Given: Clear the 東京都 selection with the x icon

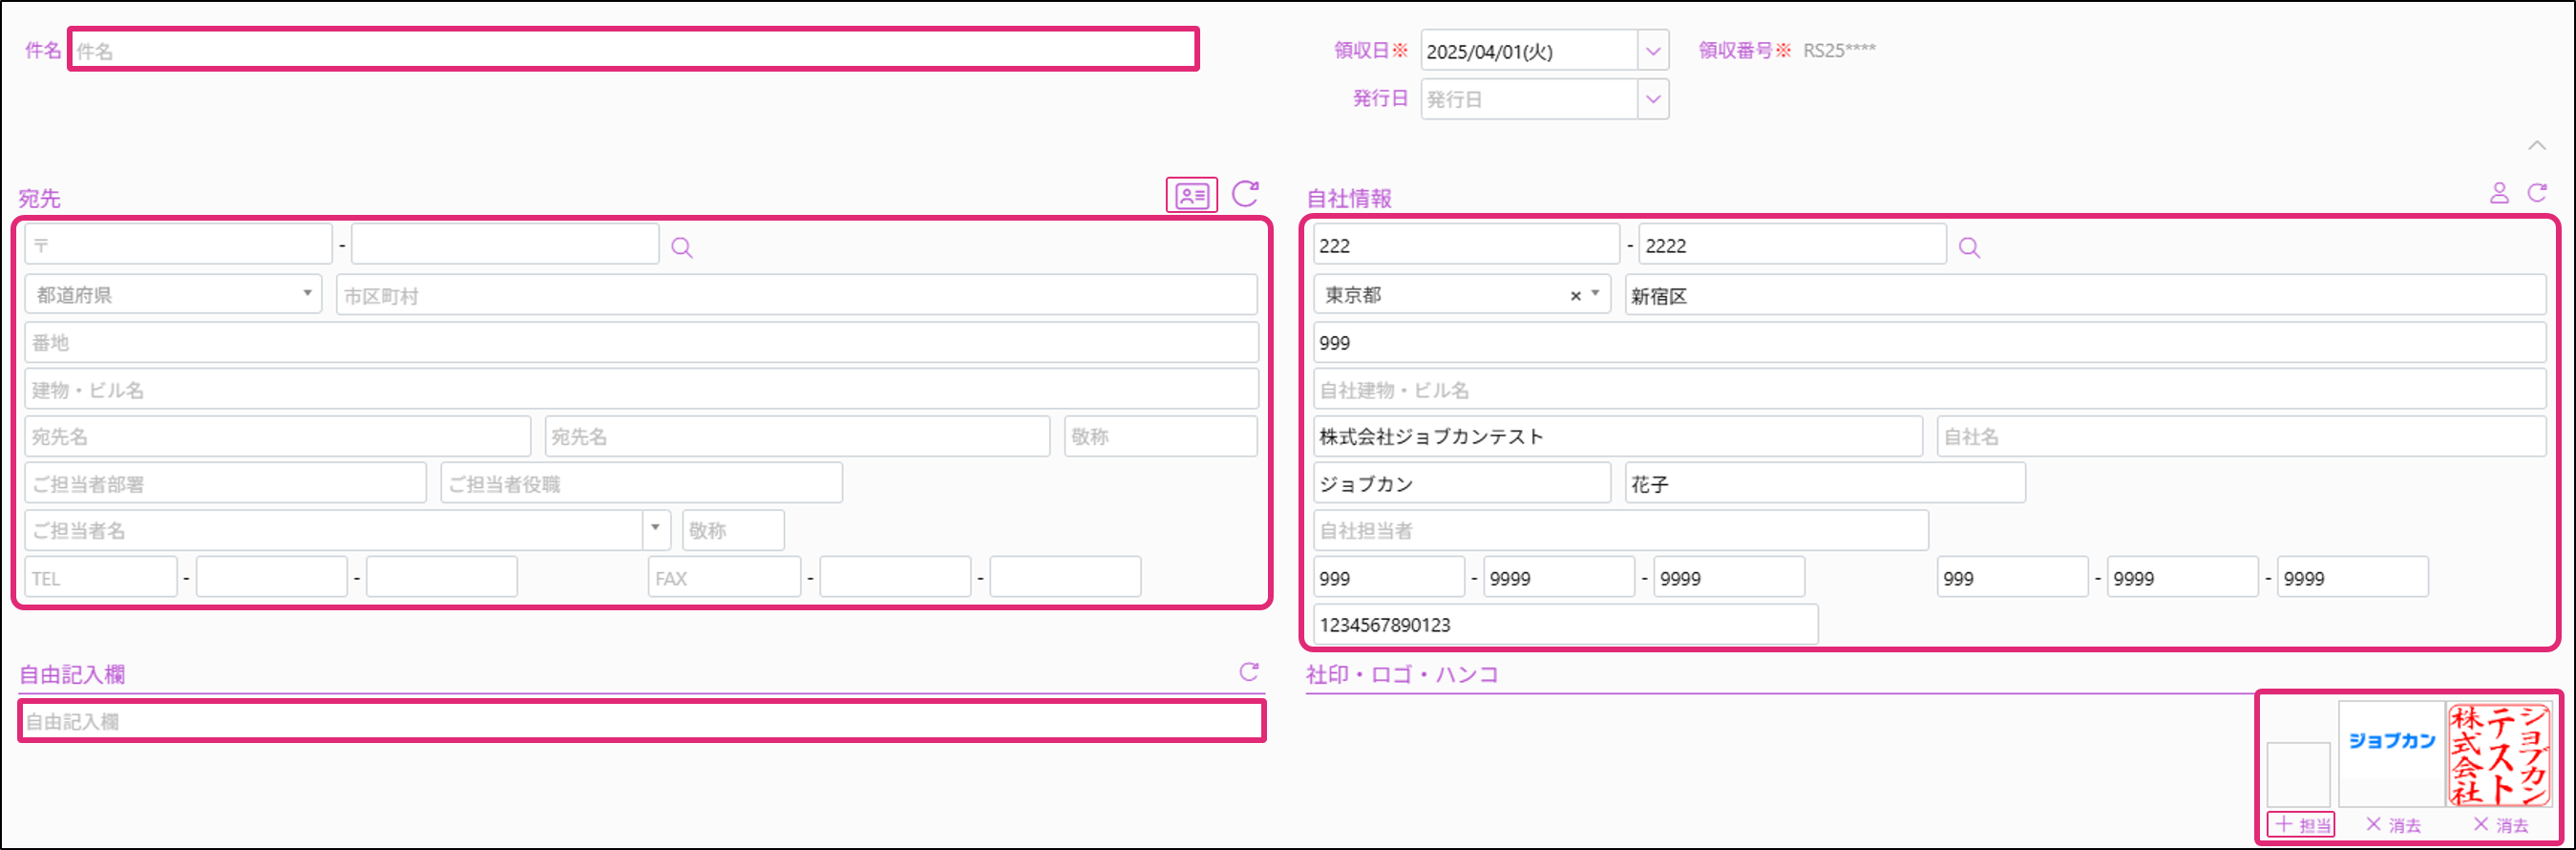Looking at the screenshot, I should [1575, 296].
